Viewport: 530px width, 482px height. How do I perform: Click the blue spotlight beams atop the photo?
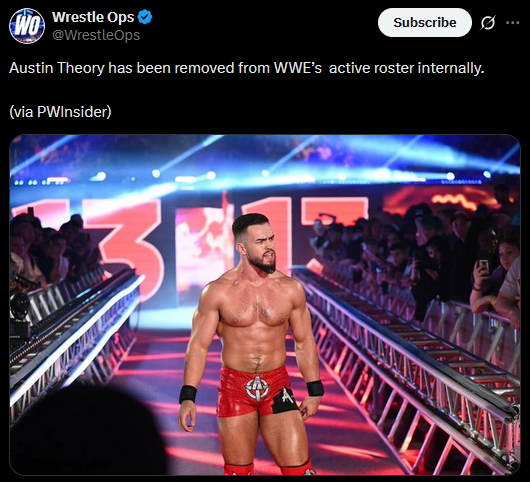265,159
